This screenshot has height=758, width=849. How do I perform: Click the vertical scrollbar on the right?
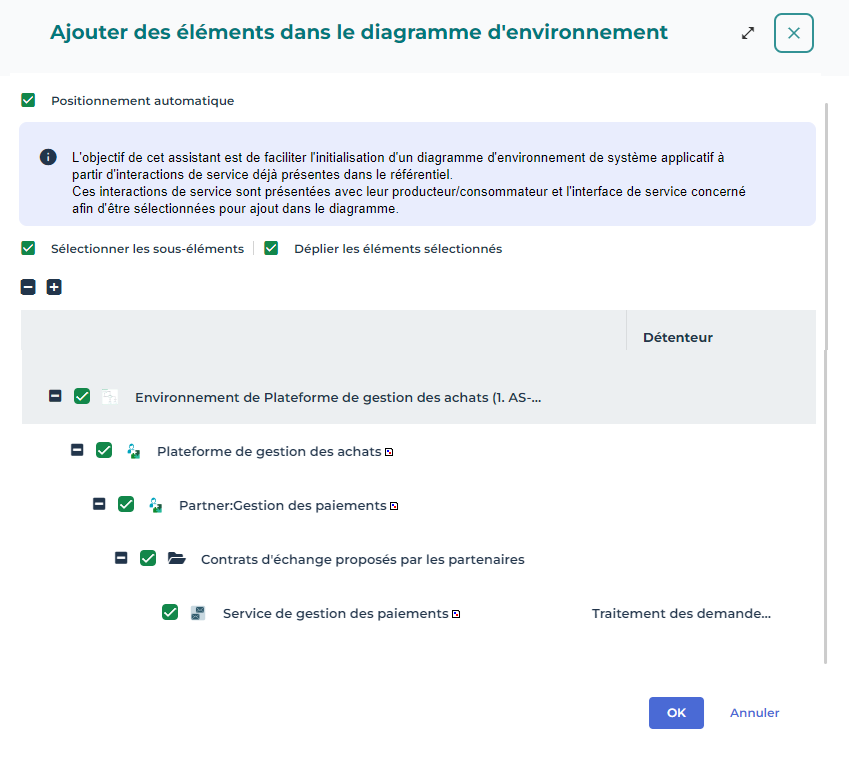[826, 380]
